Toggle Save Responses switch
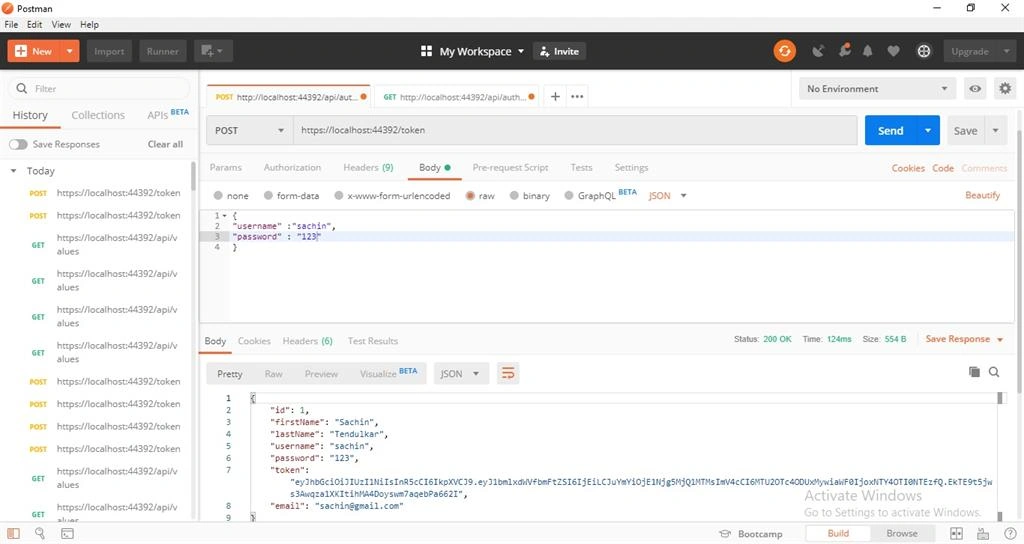Screen dimensions: 1024x544 [18, 144]
